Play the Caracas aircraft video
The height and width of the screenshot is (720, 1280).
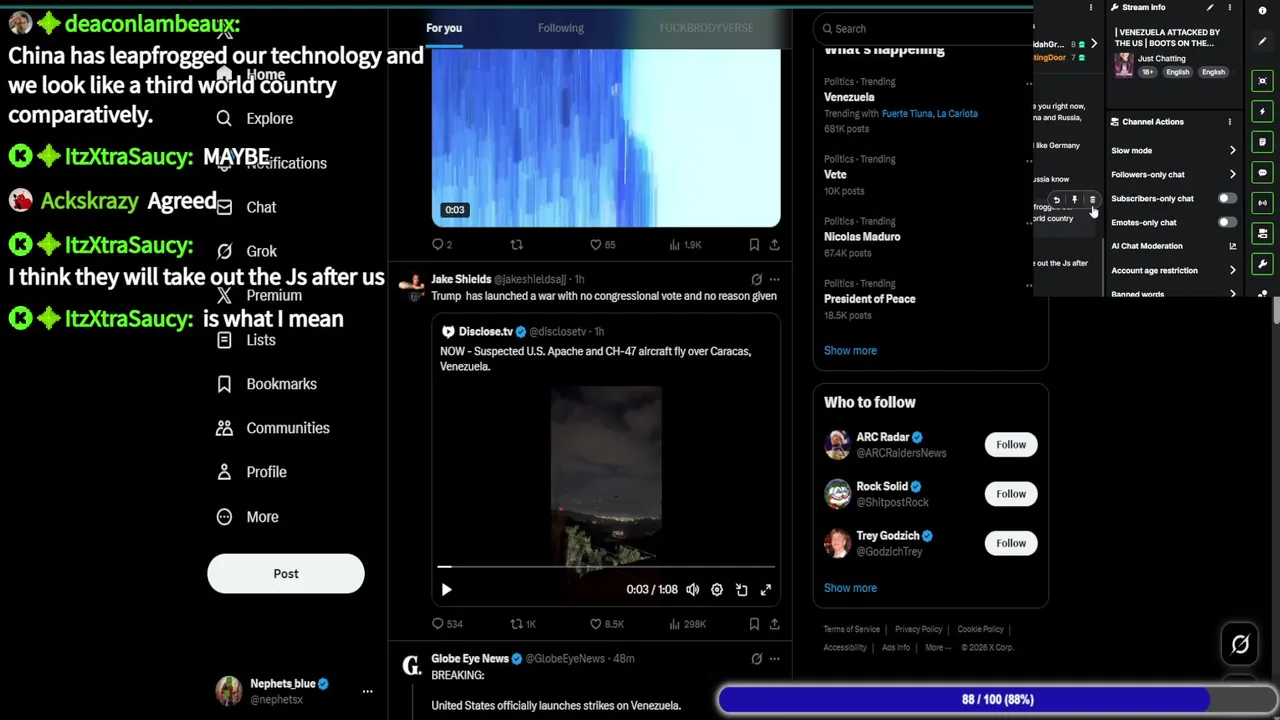click(x=446, y=590)
